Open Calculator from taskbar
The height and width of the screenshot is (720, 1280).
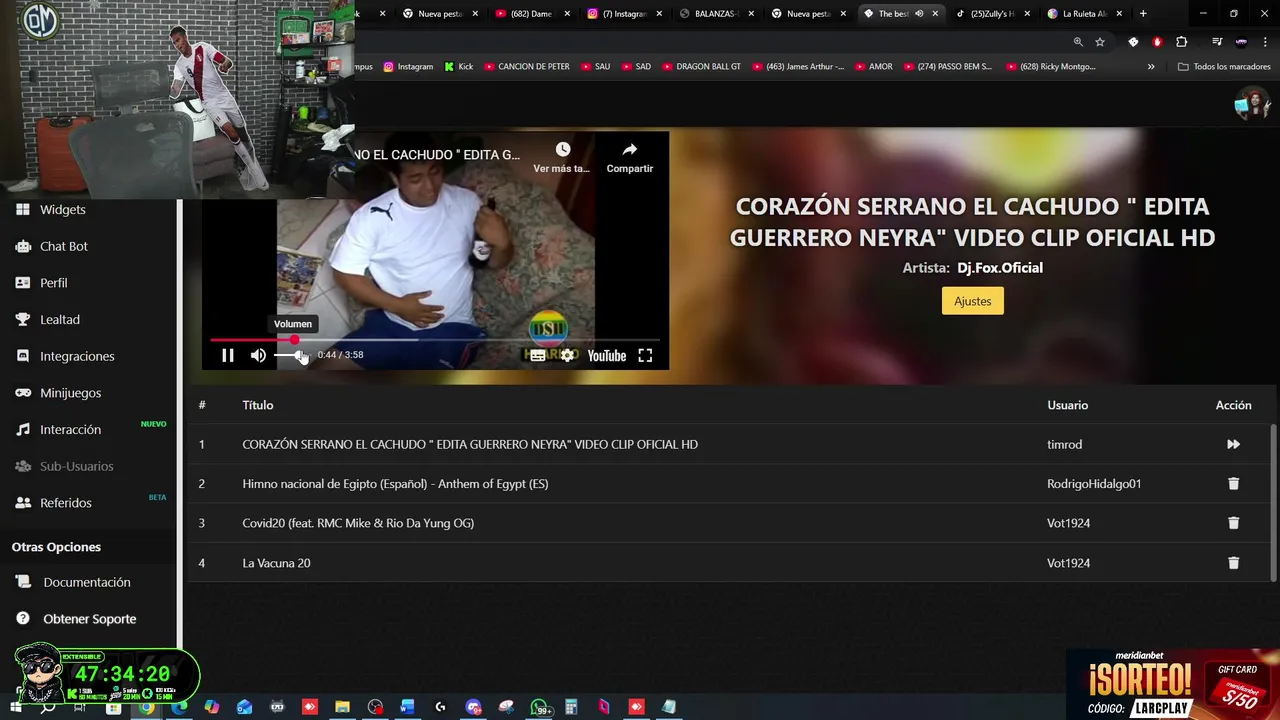coord(572,707)
